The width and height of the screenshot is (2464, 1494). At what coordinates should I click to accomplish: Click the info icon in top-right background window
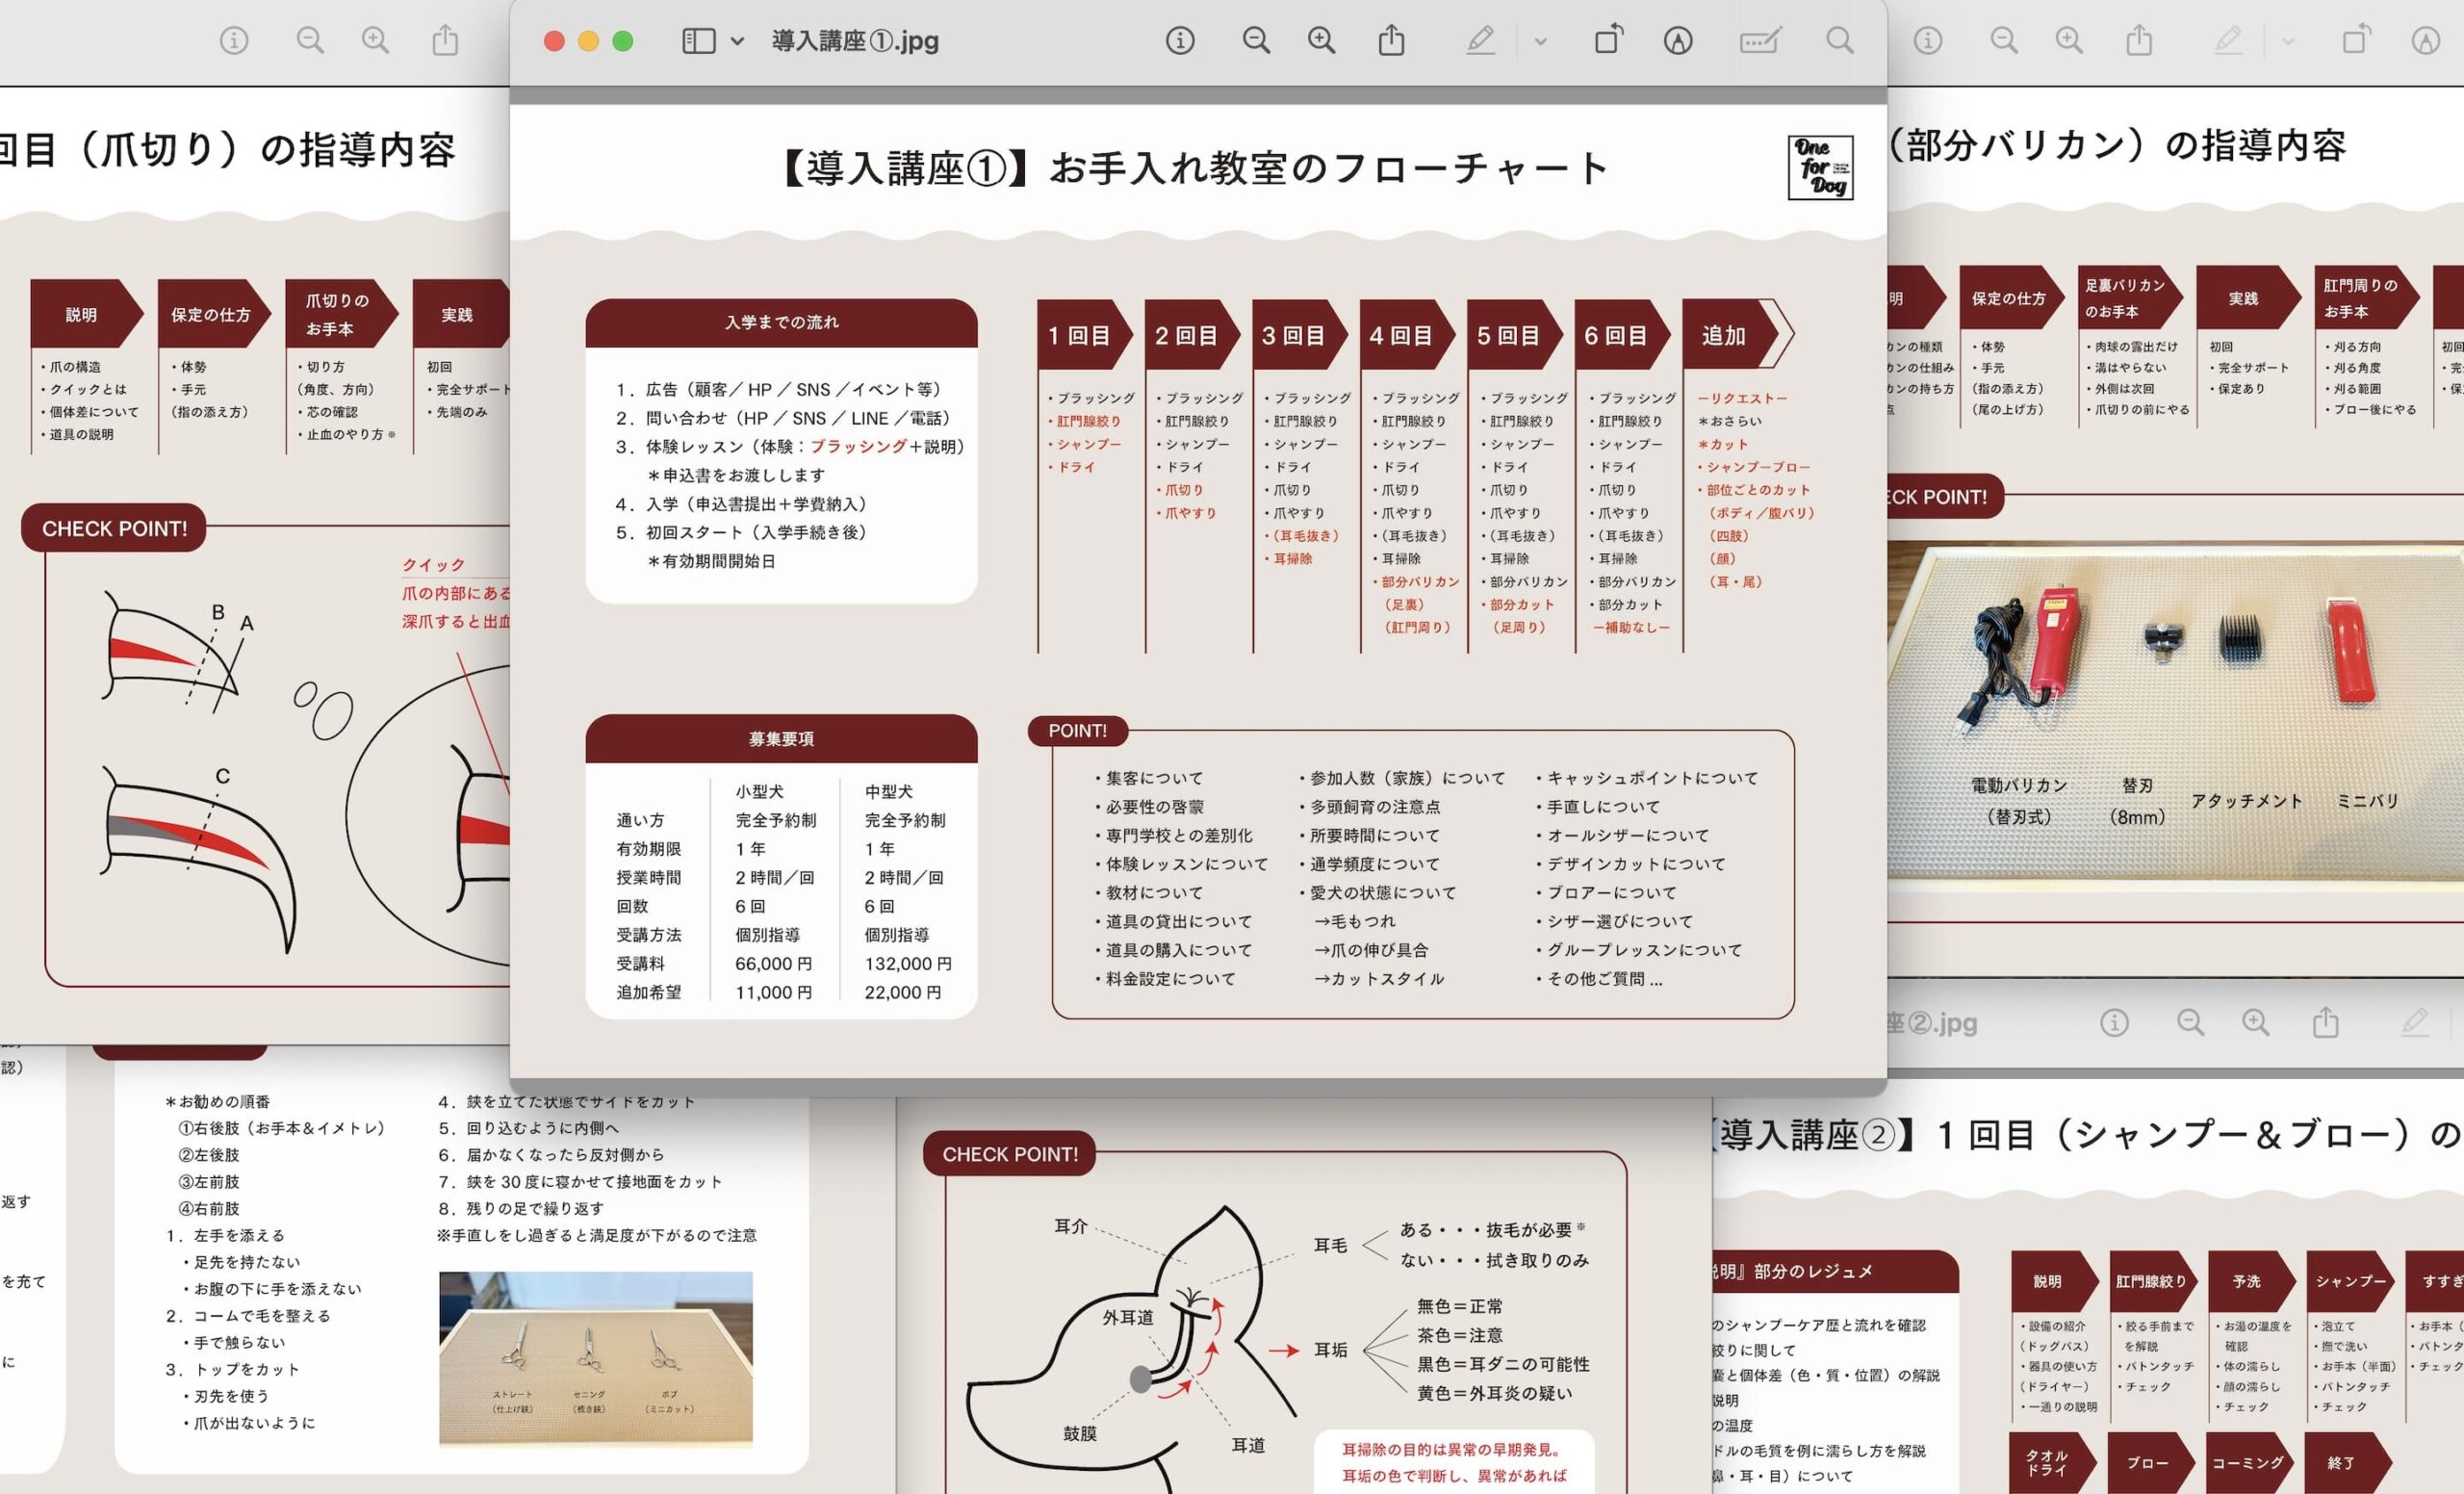point(1928,41)
